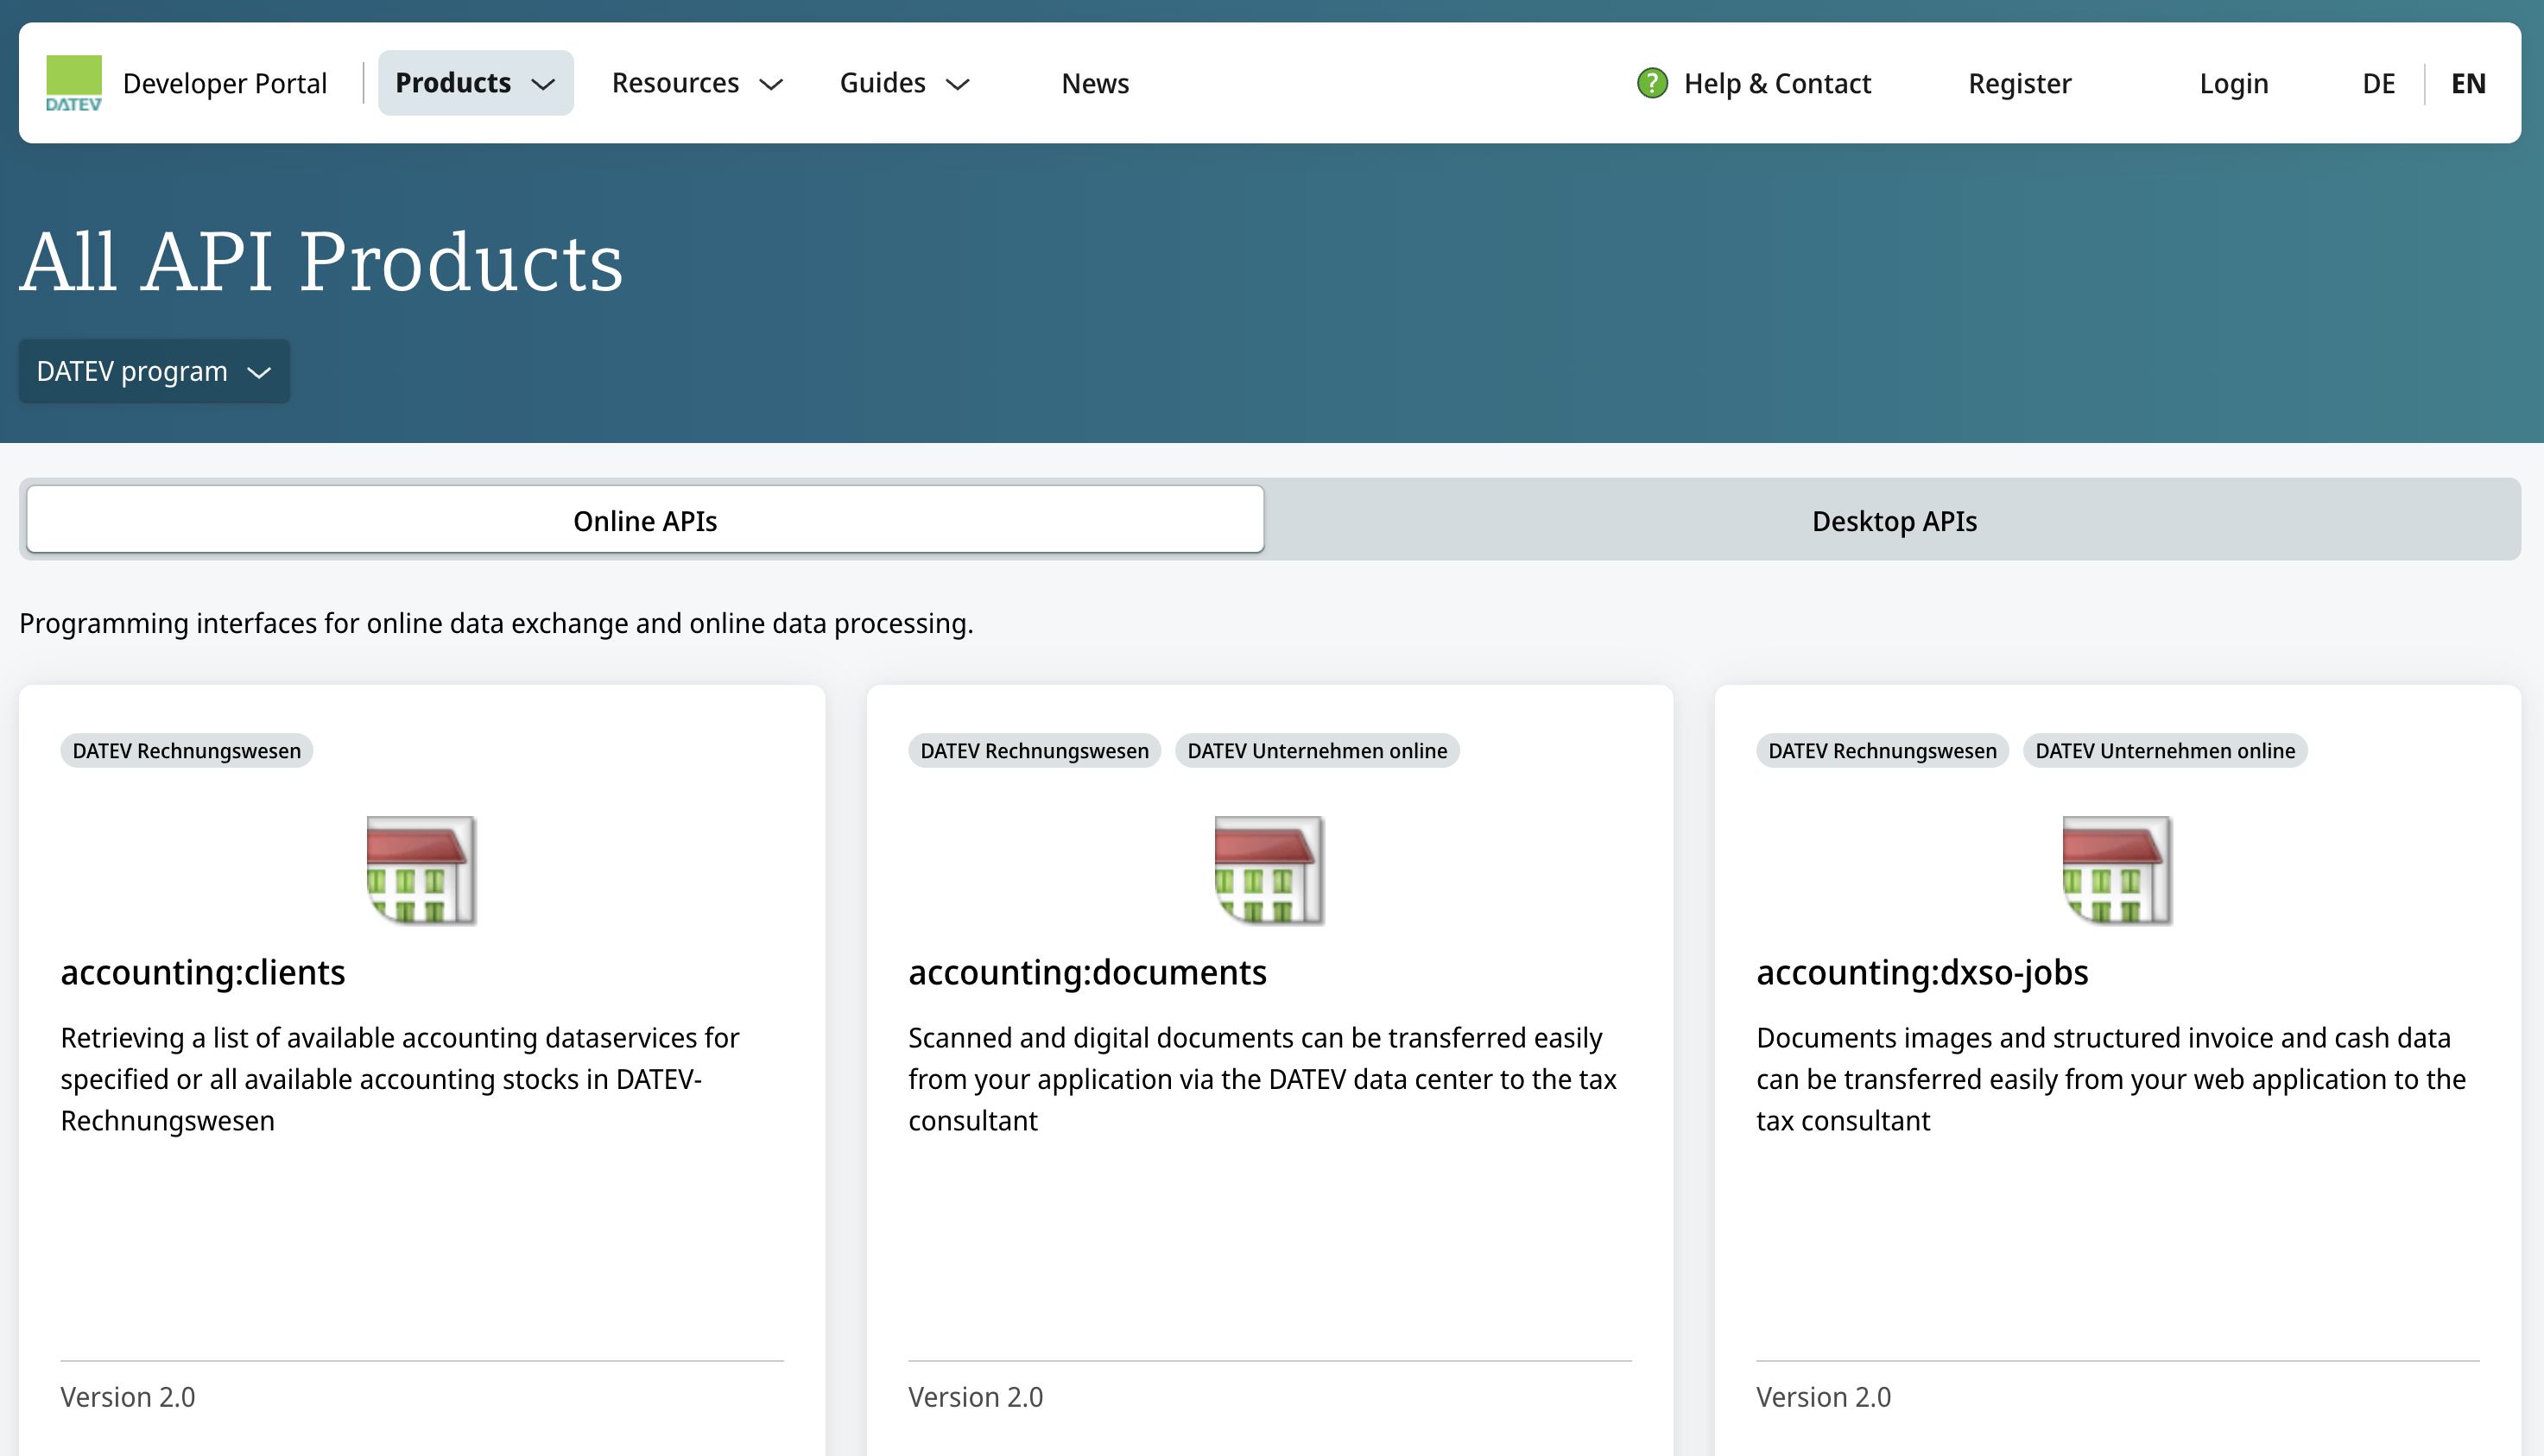Click the Login link
Image resolution: width=2544 pixels, height=1456 pixels.
(x=2234, y=83)
